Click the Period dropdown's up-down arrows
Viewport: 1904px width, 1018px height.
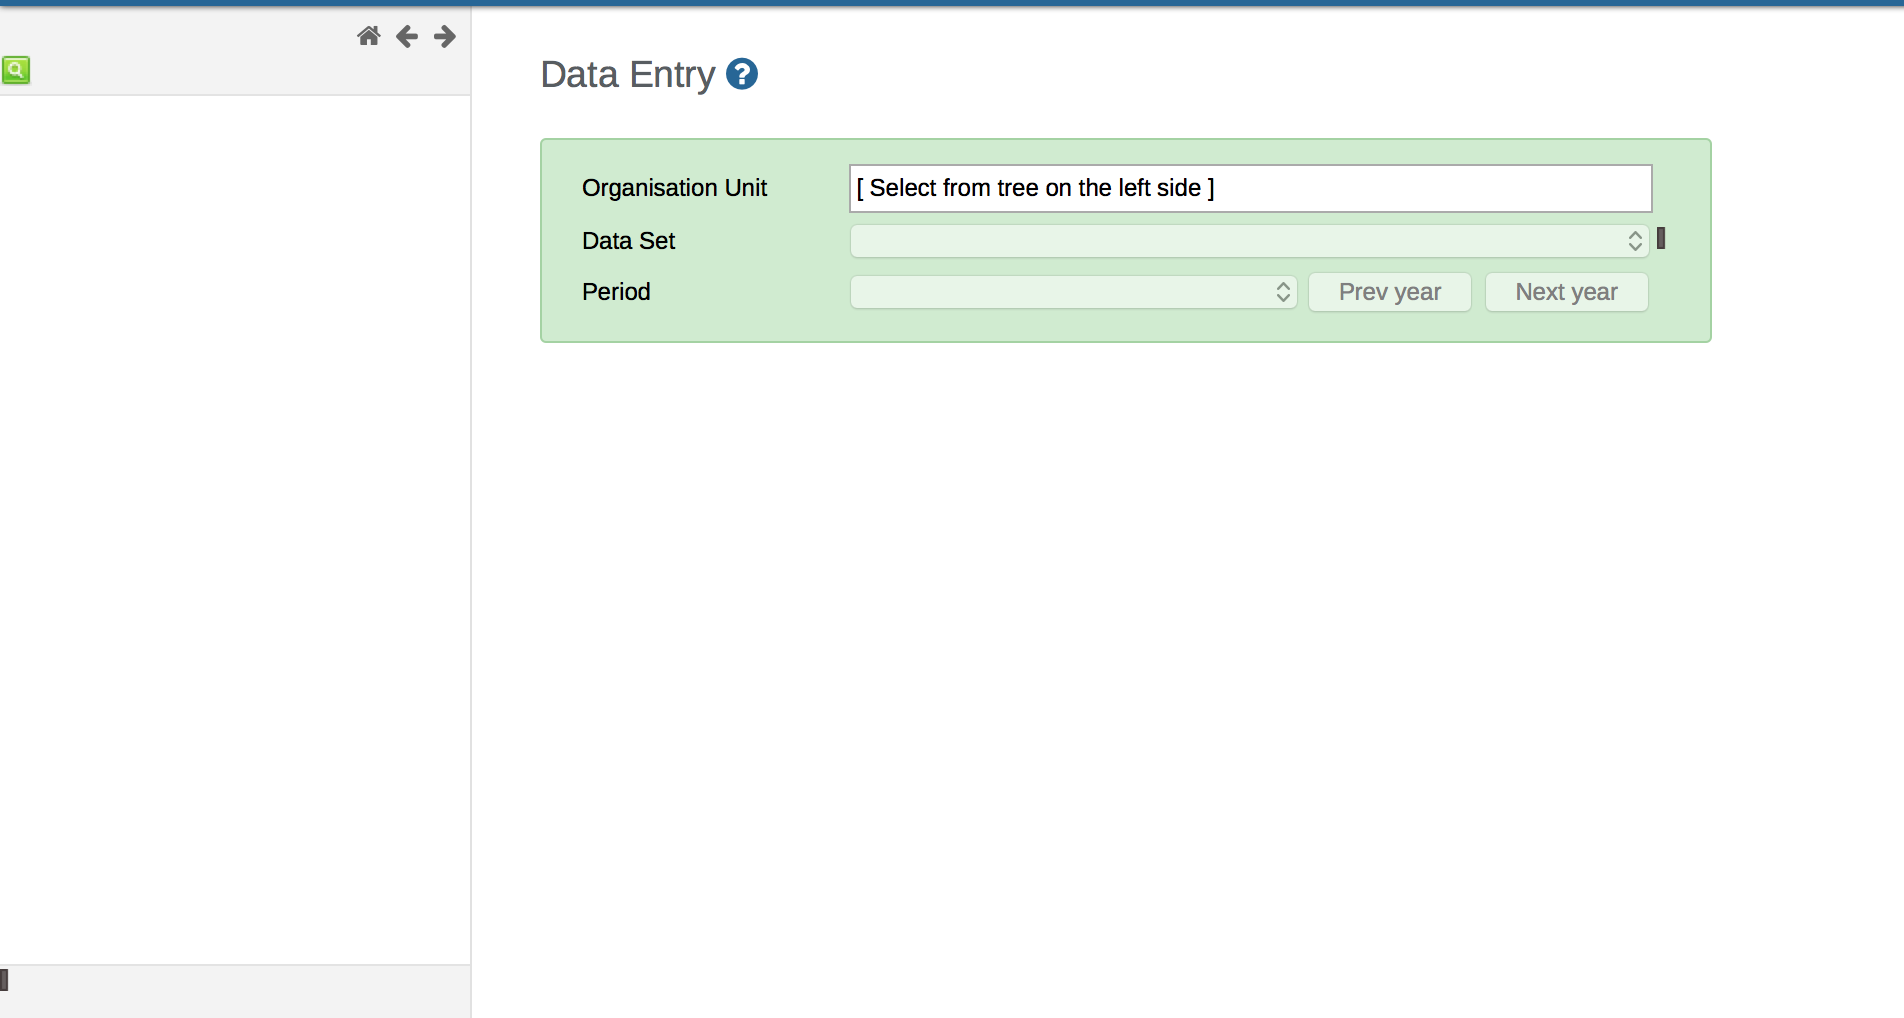coord(1283,292)
